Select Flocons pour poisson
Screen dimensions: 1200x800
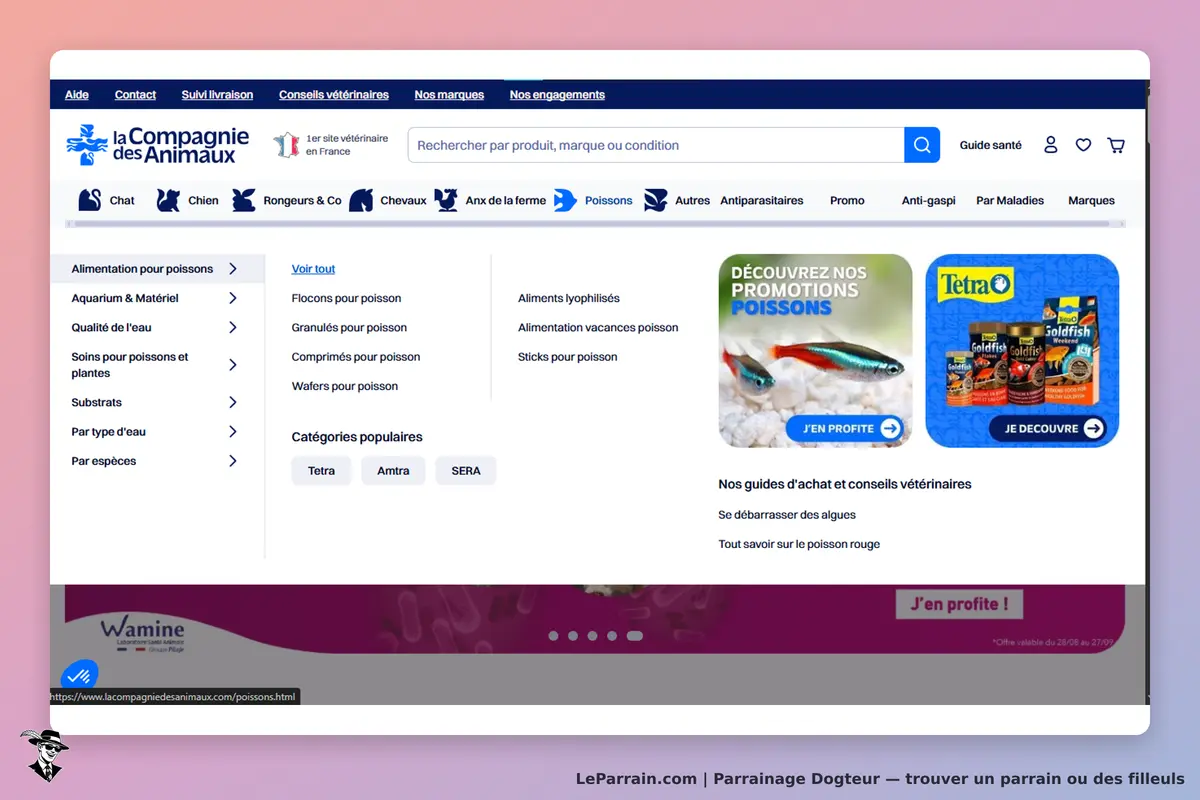coord(346,298)
